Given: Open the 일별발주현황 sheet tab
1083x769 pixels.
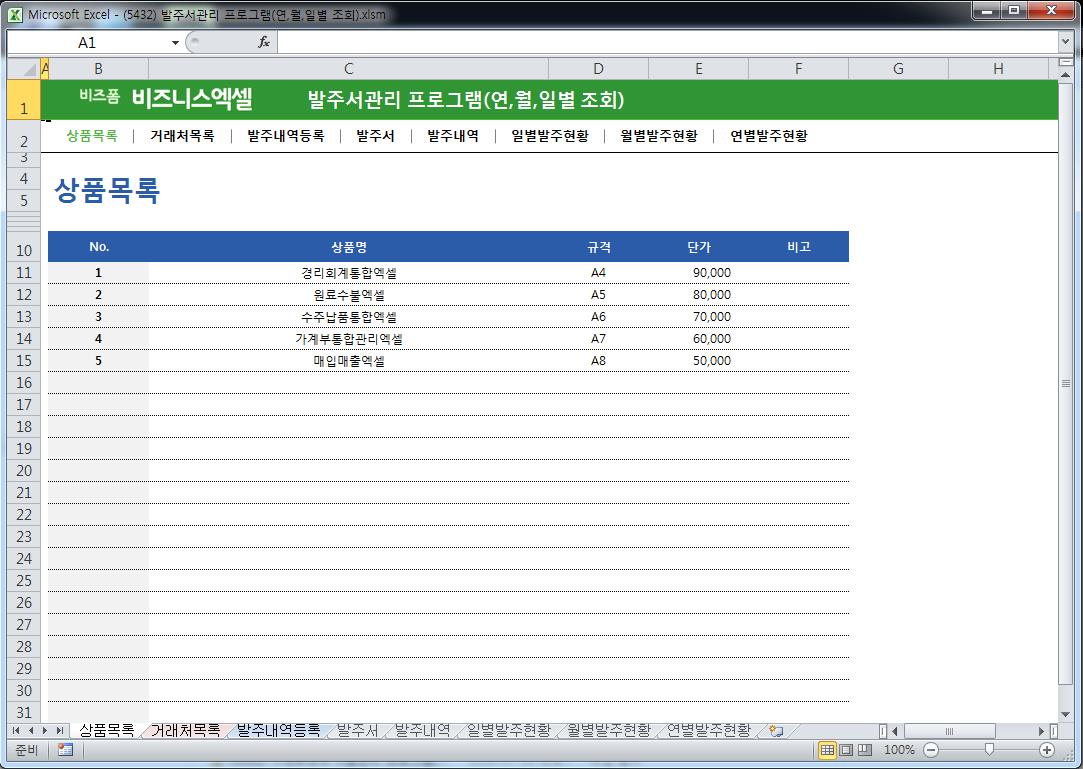Looking at the screenshot, I should pyautogui.click(x=508, y=730).
